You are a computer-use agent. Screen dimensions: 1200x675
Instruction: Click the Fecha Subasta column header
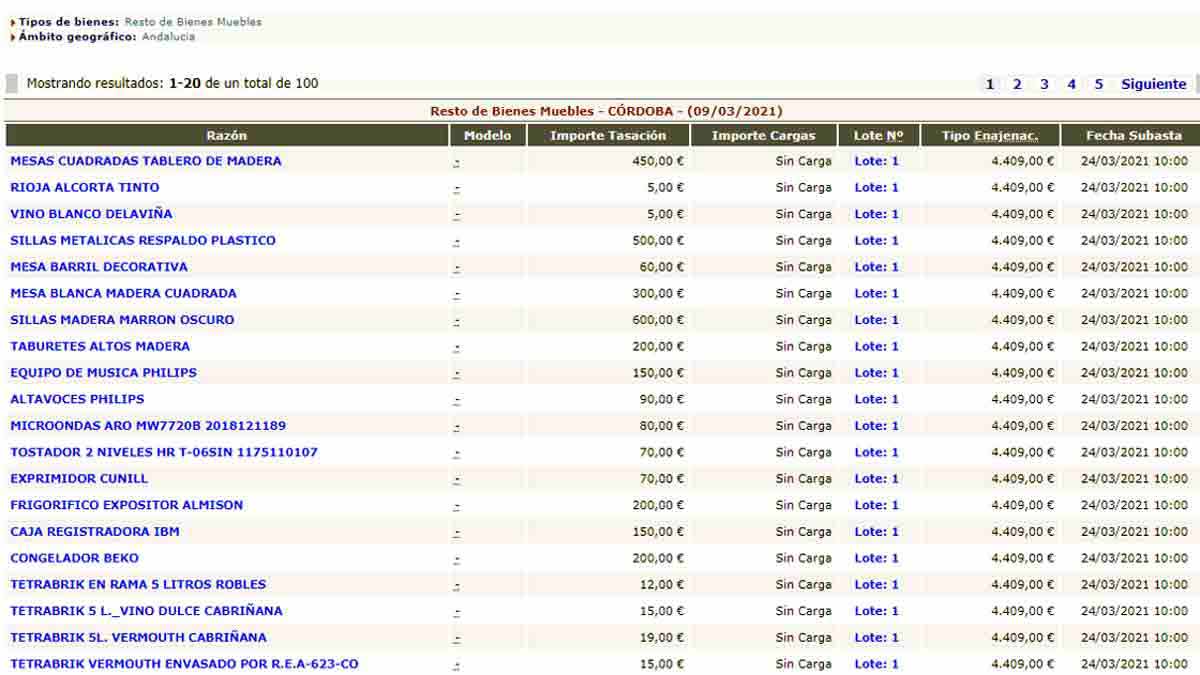[x=1133, y=135]
